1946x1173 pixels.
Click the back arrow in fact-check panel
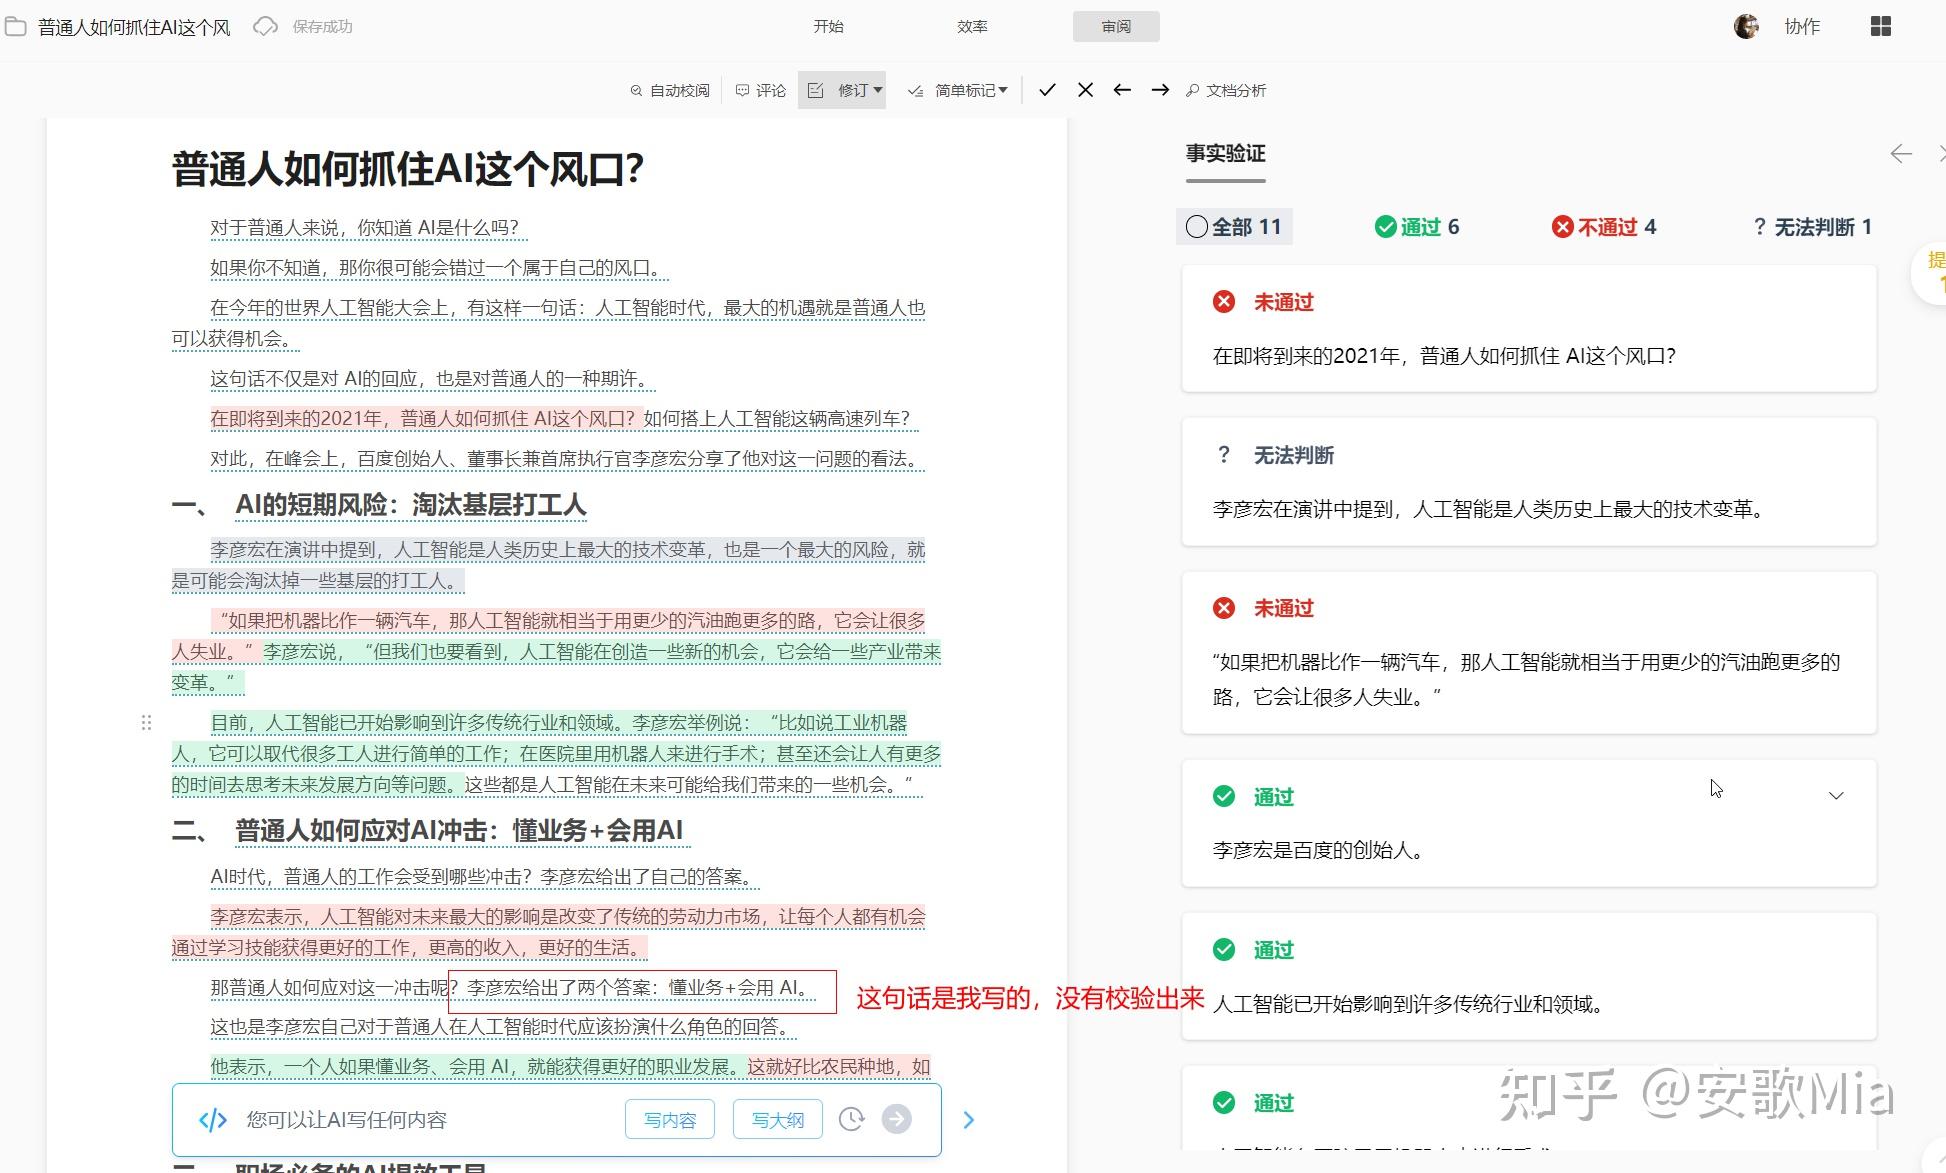click(x=1900, y=154)
